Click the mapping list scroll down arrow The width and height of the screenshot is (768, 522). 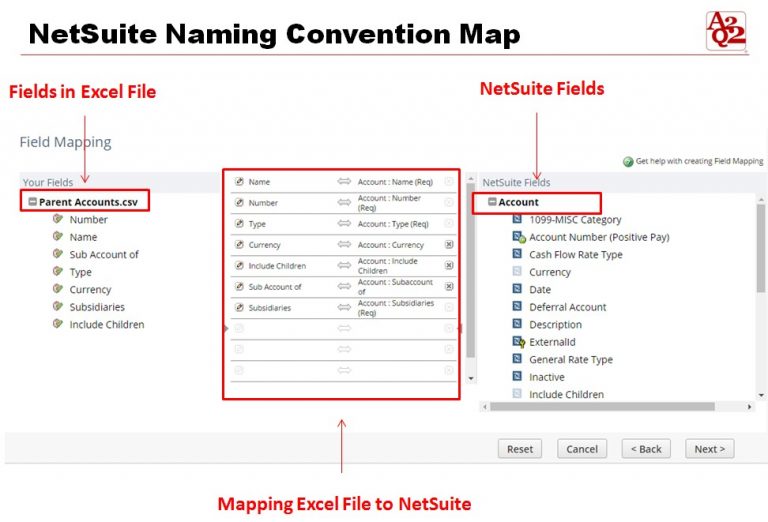click(x=471, y=378)
